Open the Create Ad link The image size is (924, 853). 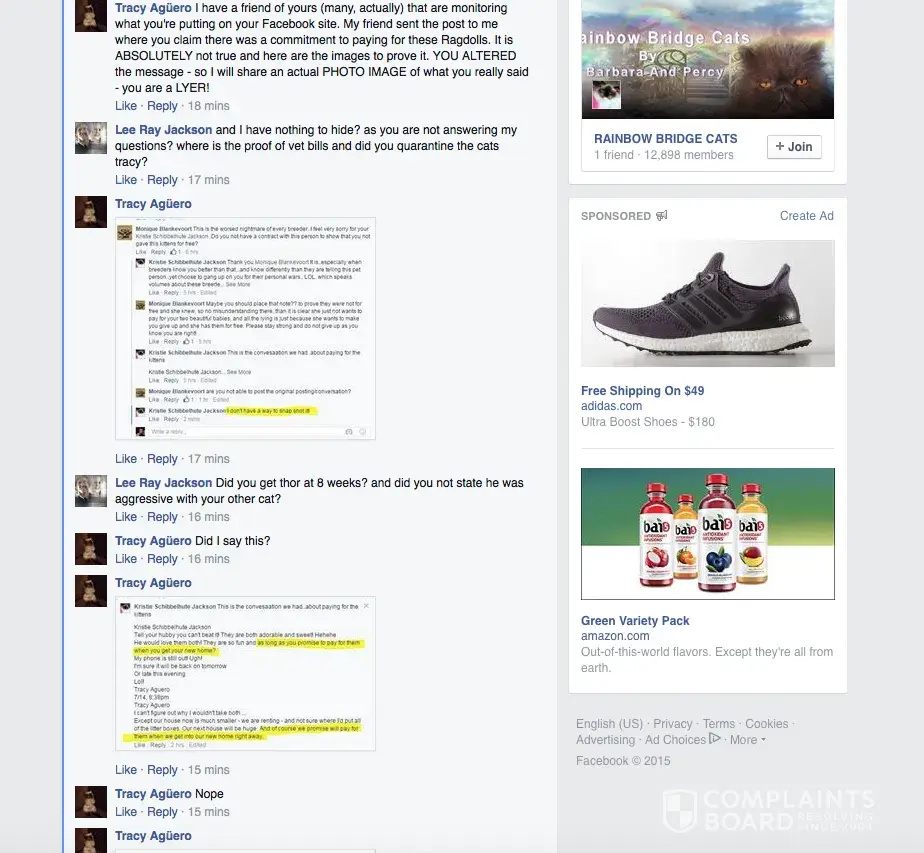(806, 216)
